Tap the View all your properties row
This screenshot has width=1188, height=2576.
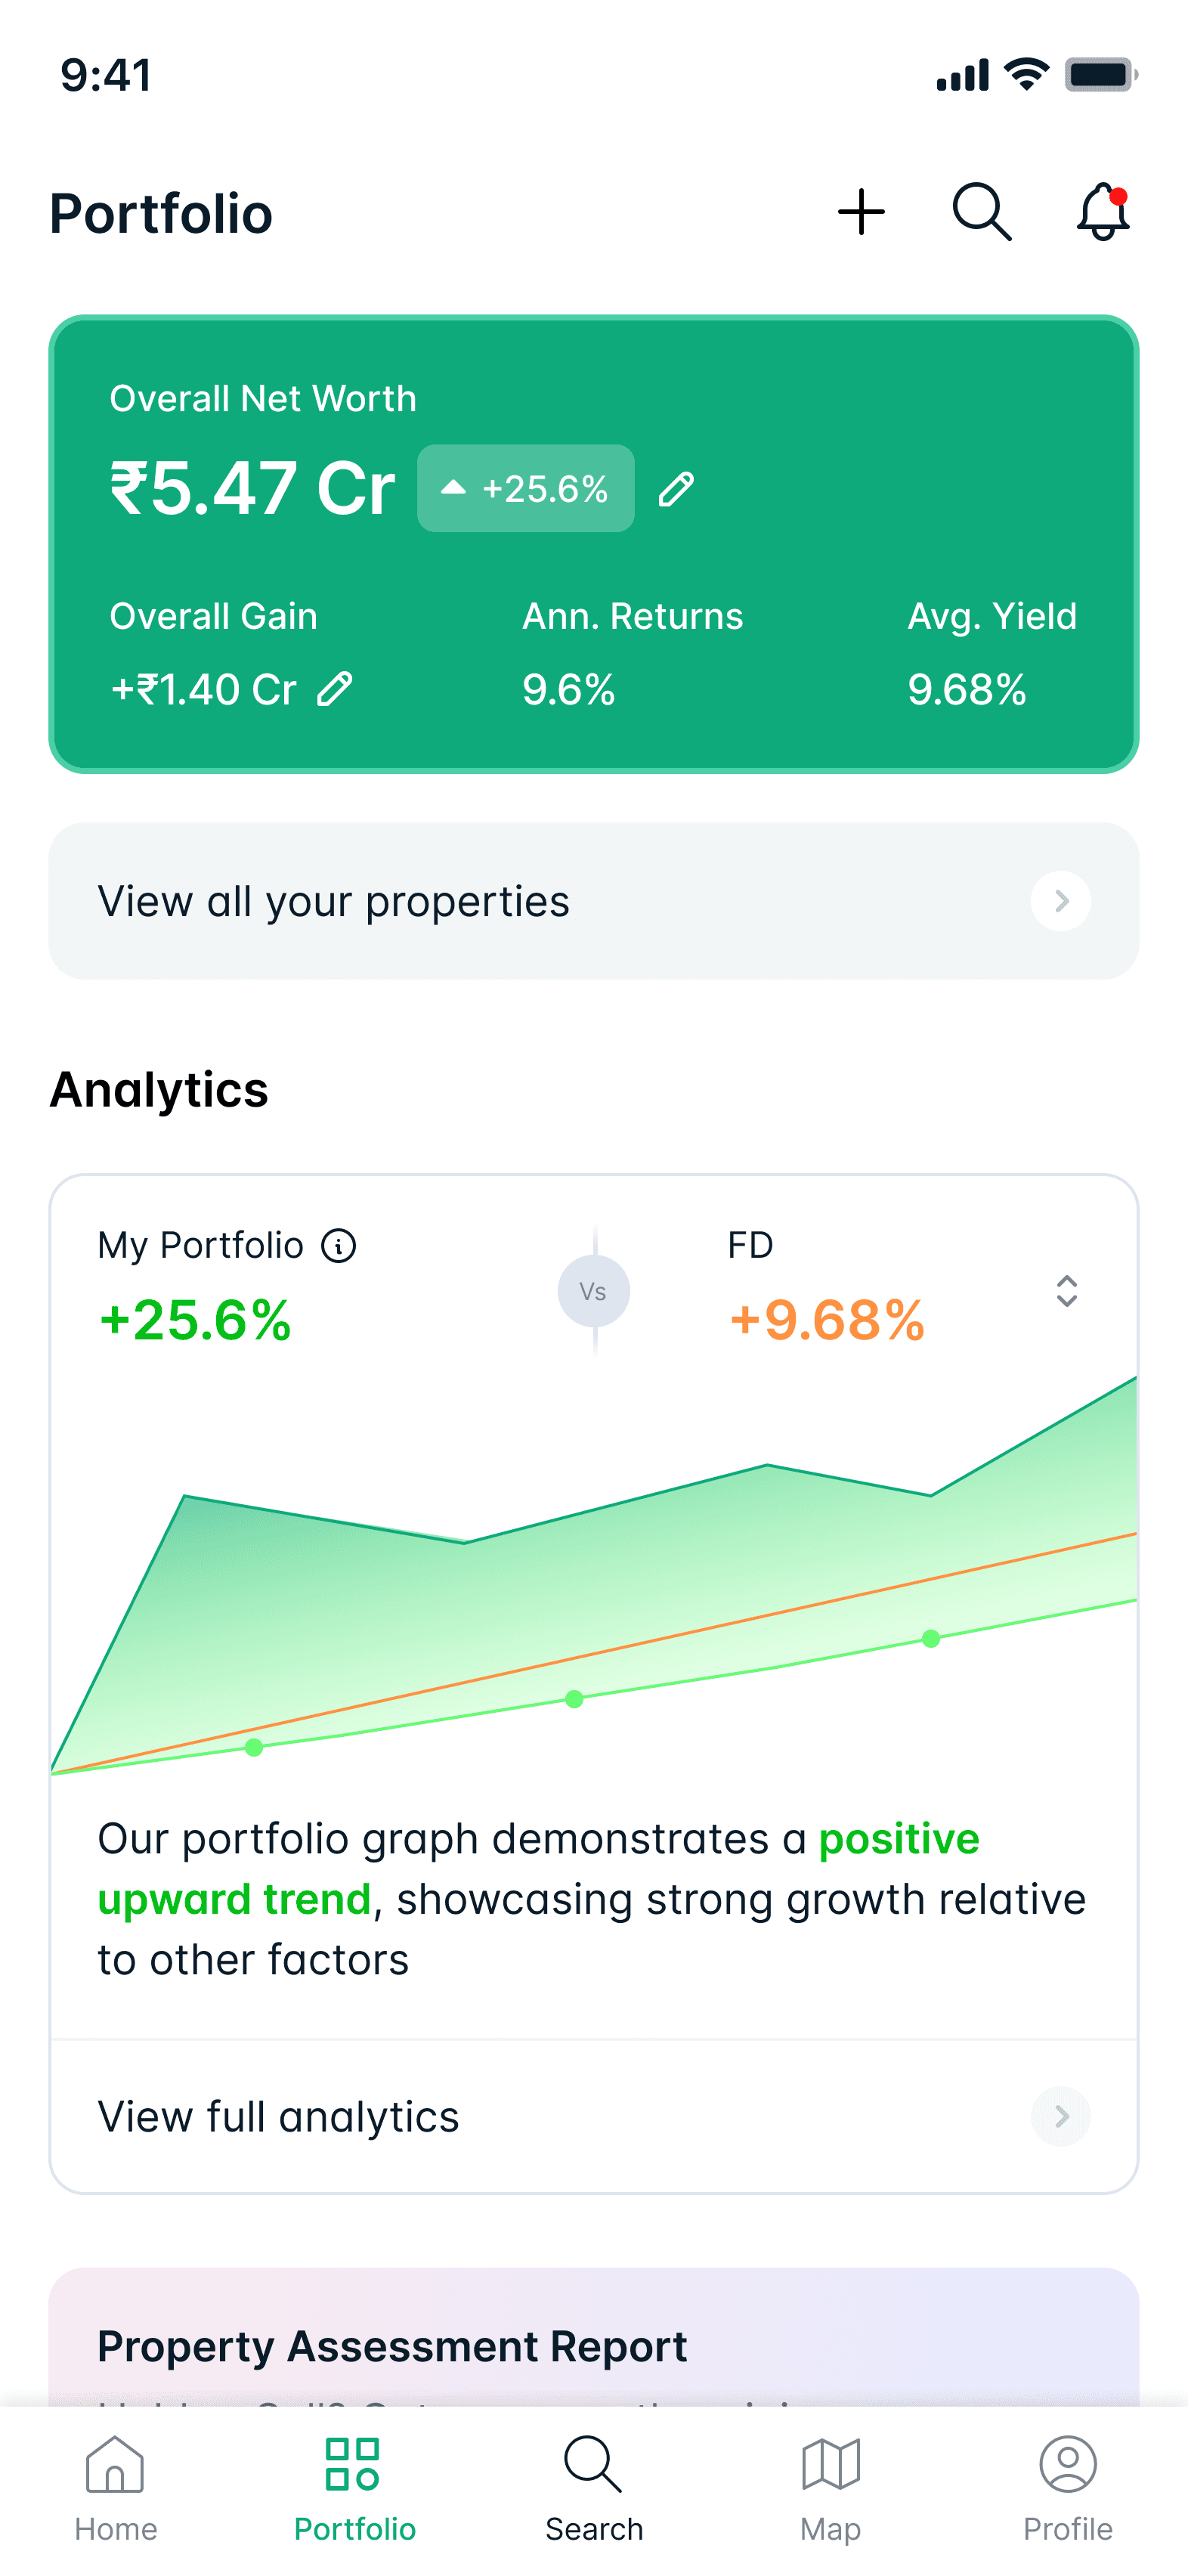[x=594, y=901]
